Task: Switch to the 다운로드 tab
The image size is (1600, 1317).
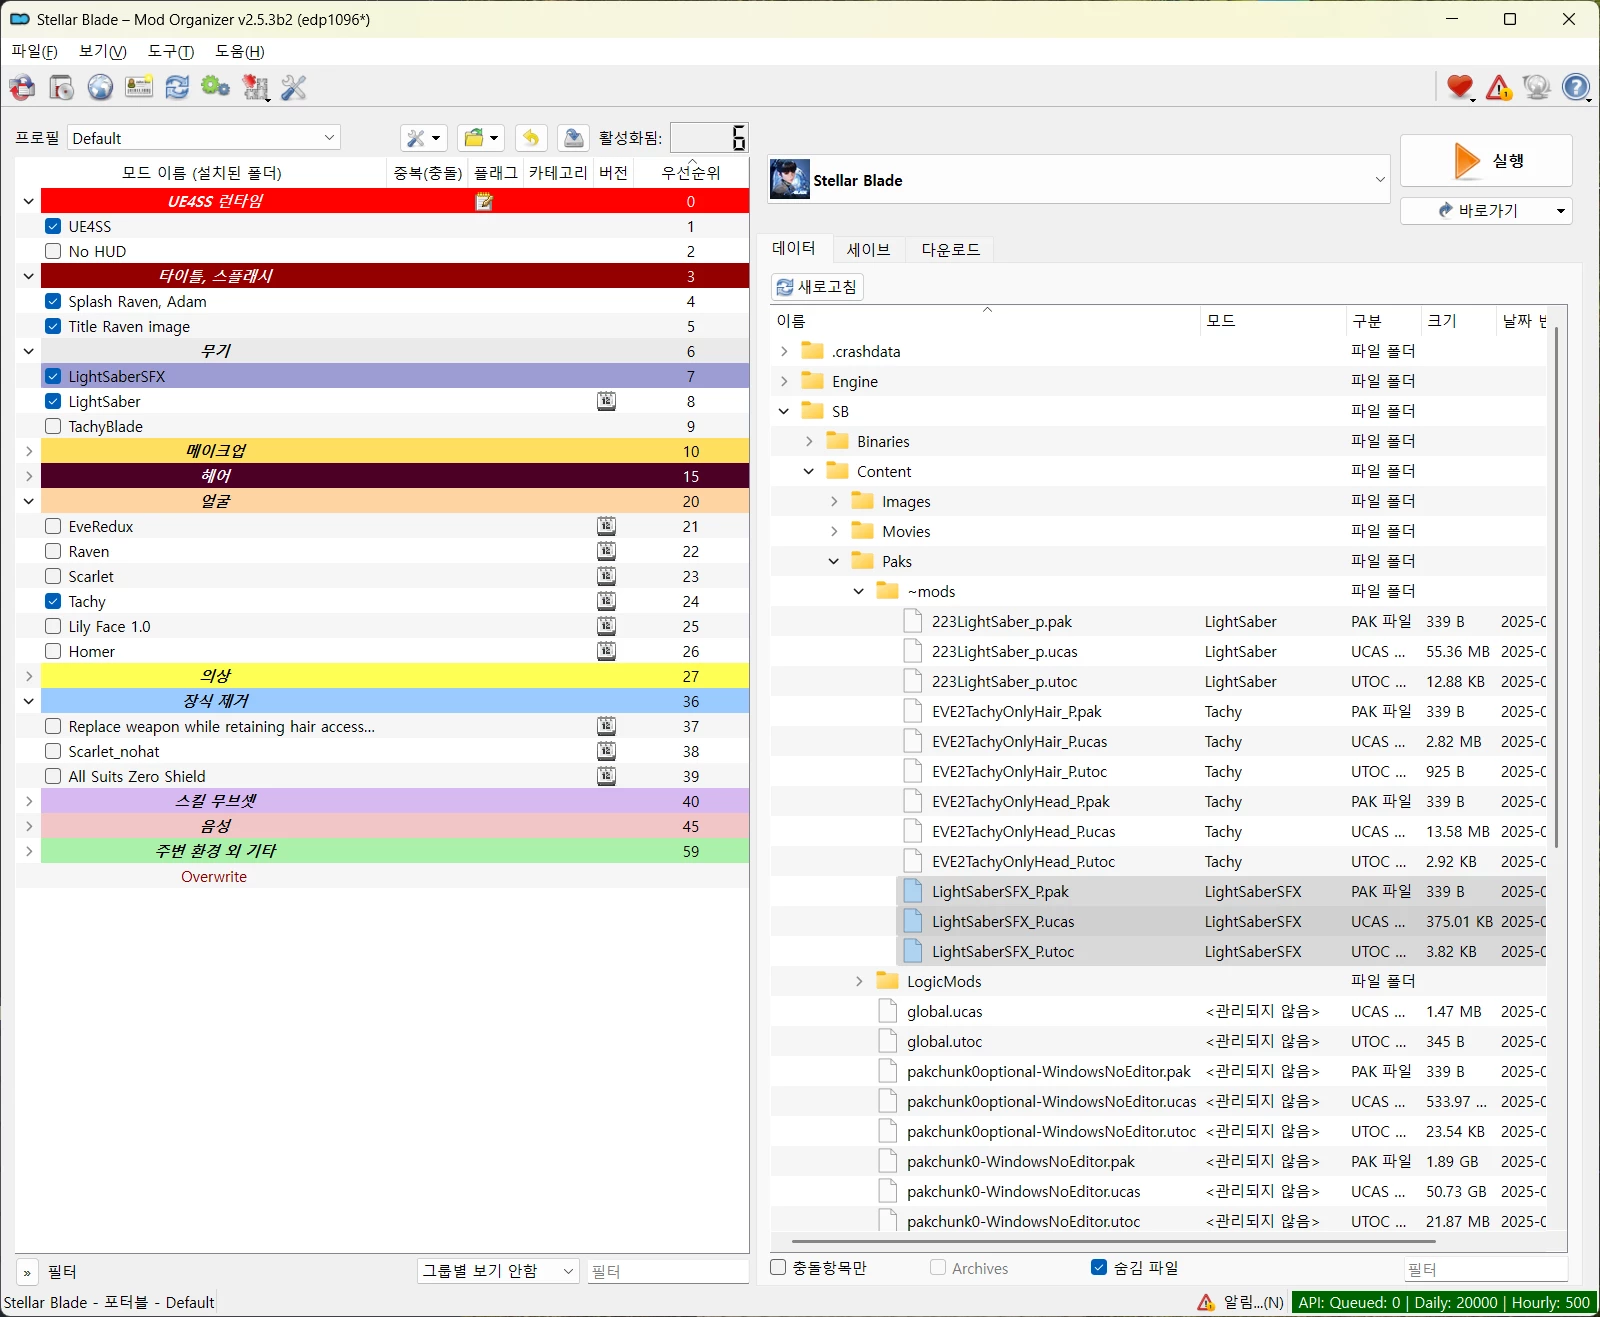Action: (x=951, y=249)
